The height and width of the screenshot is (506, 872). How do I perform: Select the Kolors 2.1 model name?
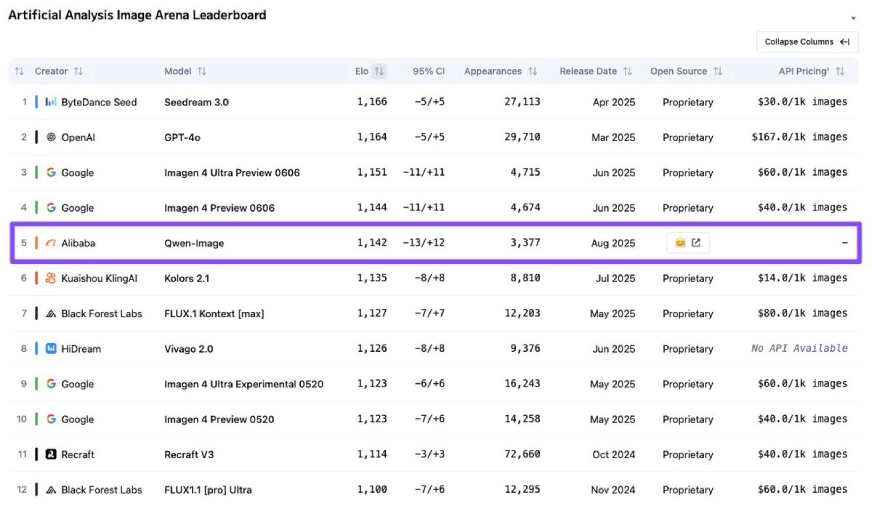tap(187, 278)
